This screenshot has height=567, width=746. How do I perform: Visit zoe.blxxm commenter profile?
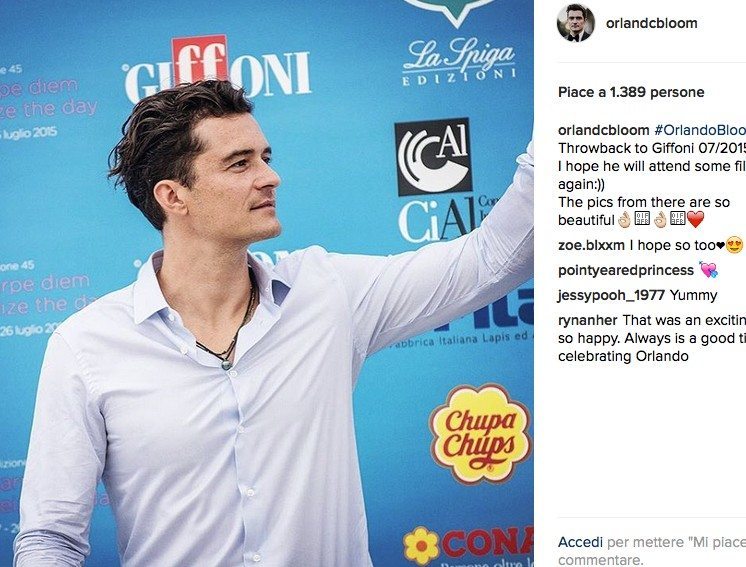click(x=591, y=245)
